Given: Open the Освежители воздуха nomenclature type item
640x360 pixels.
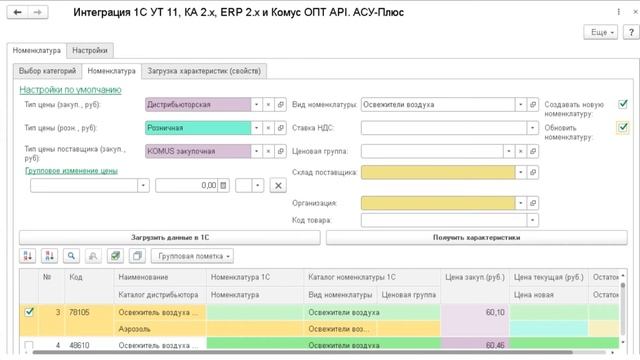Looking at the screenshot, I should (533, 105).
